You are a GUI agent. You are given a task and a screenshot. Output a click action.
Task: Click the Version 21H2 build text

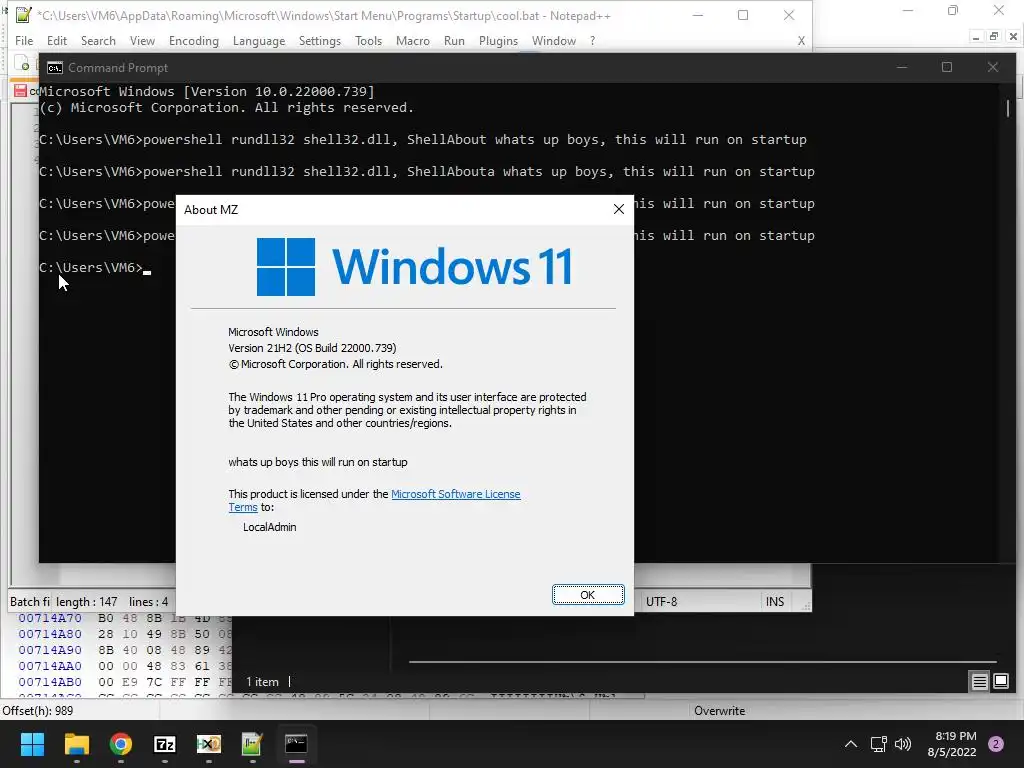click(x=312, y=348)
